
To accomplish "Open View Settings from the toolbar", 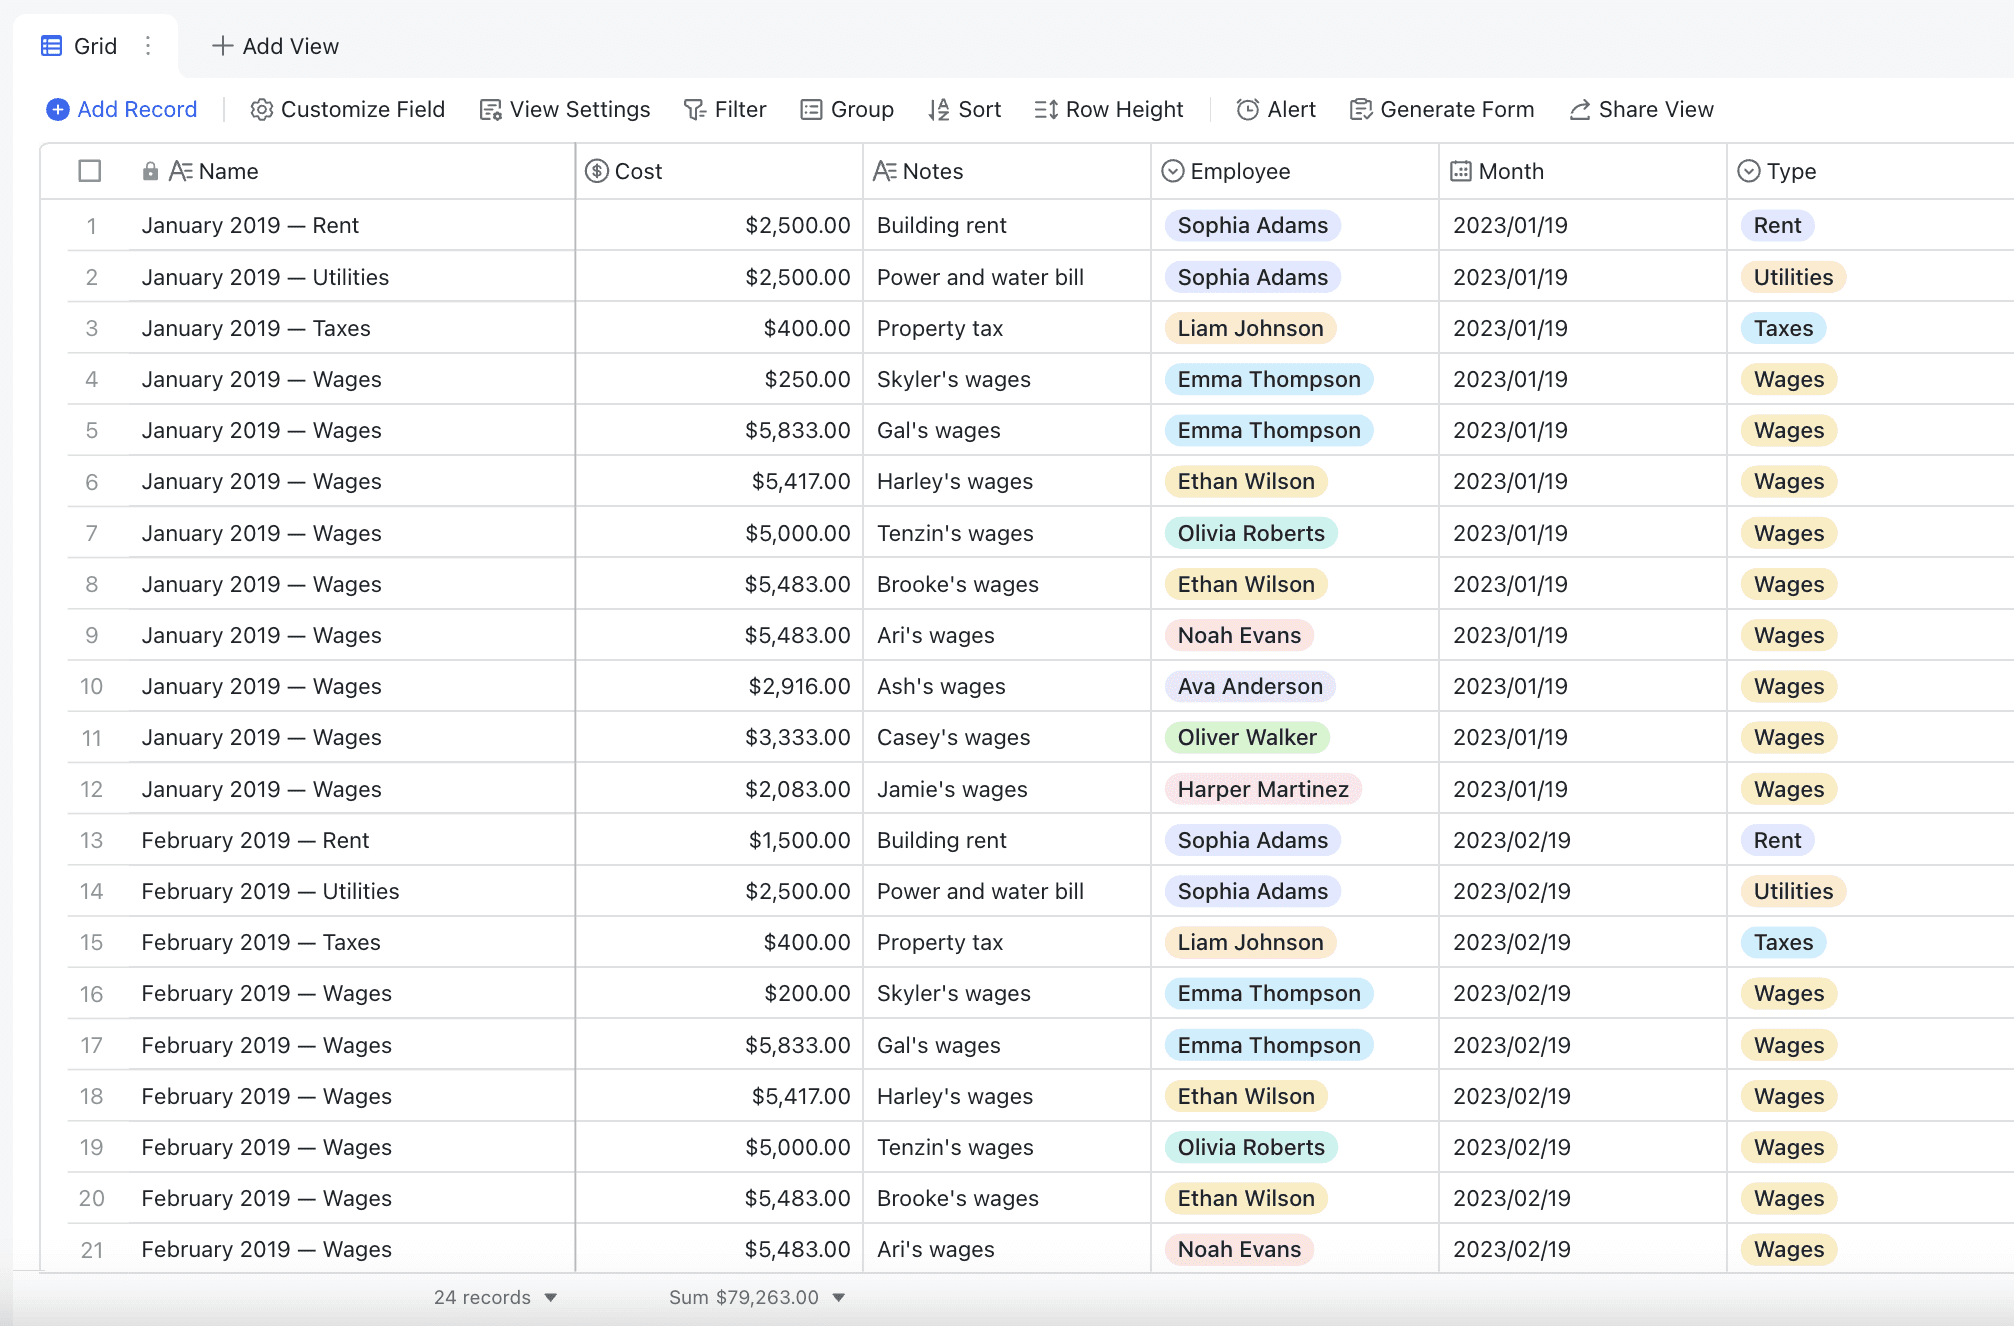I will point(565,110).
